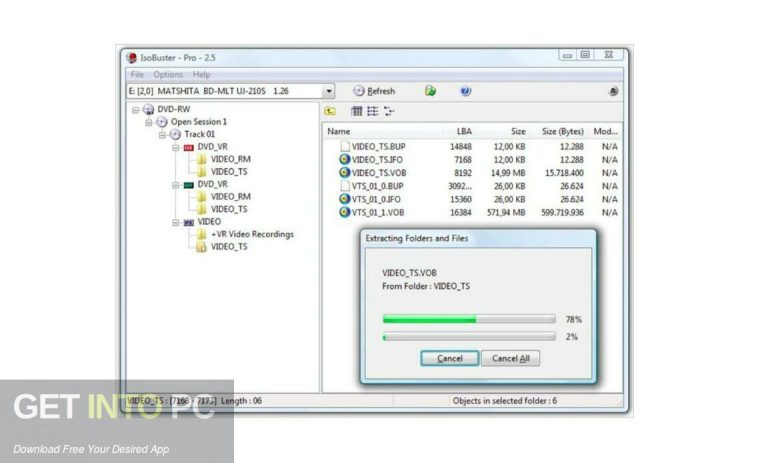Click the 2% overall progress bar

tap(469, 337)
